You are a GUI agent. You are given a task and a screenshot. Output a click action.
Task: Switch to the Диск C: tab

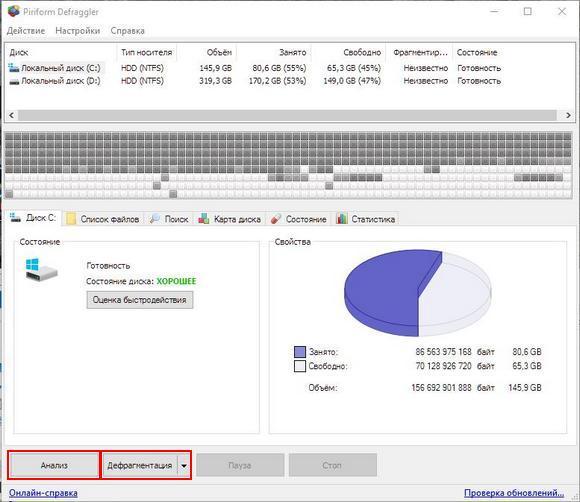pyautogui.click(x=34, y=218)
